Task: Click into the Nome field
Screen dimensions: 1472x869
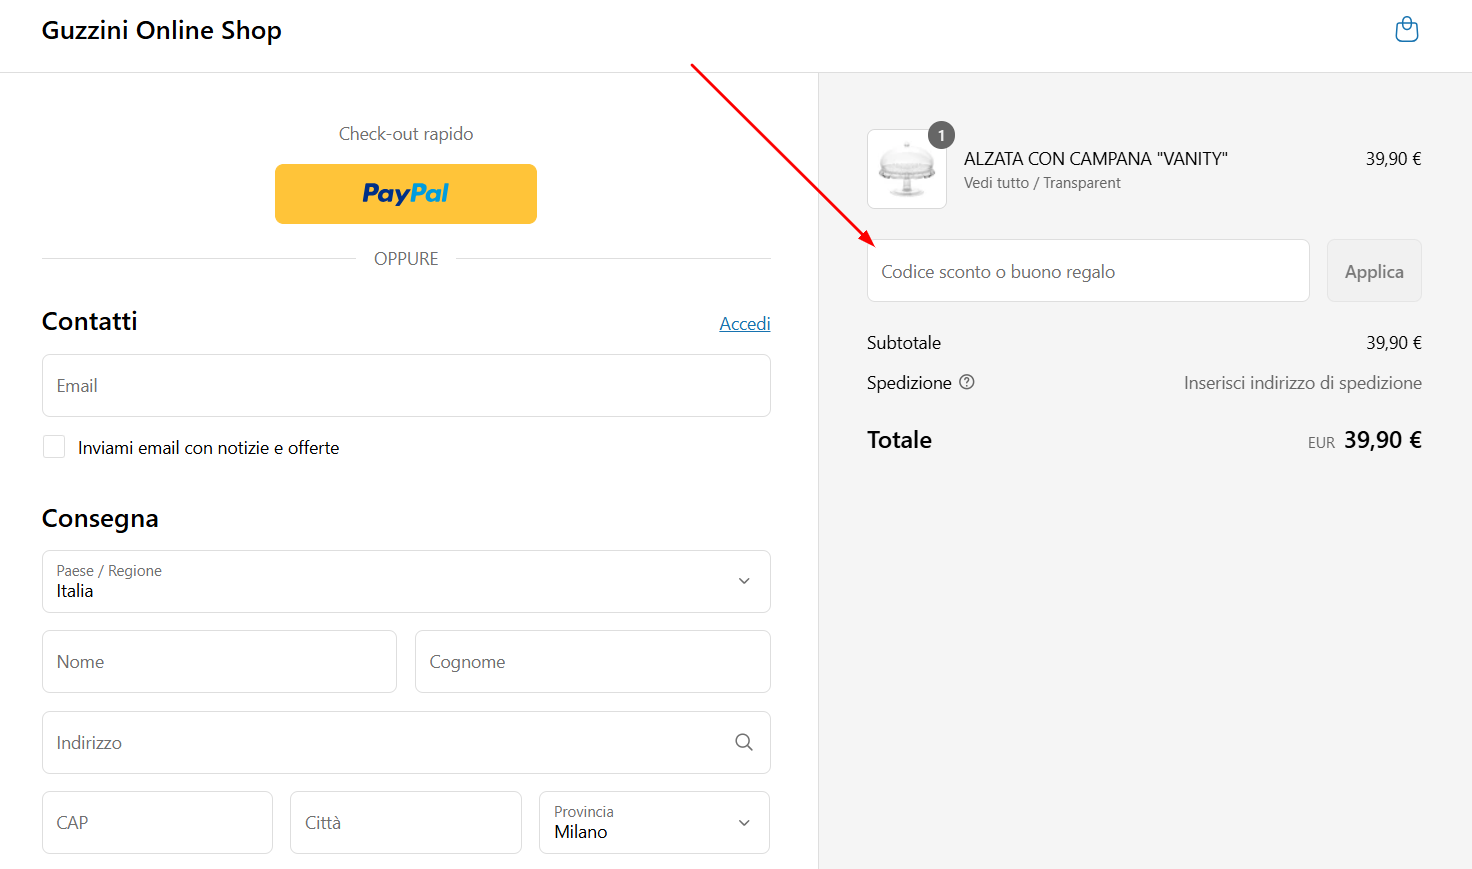Action: [x=219, y=662]
